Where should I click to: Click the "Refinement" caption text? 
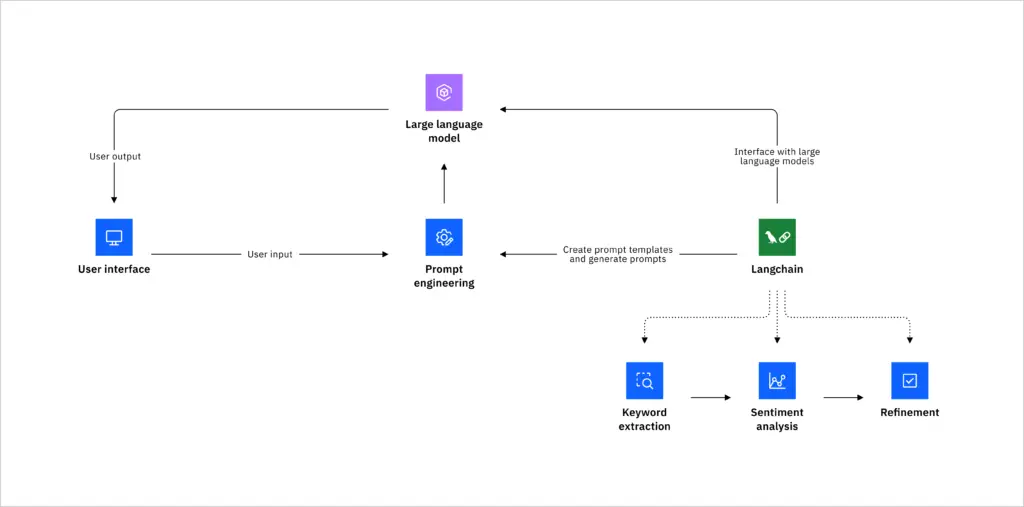(910, 412)
